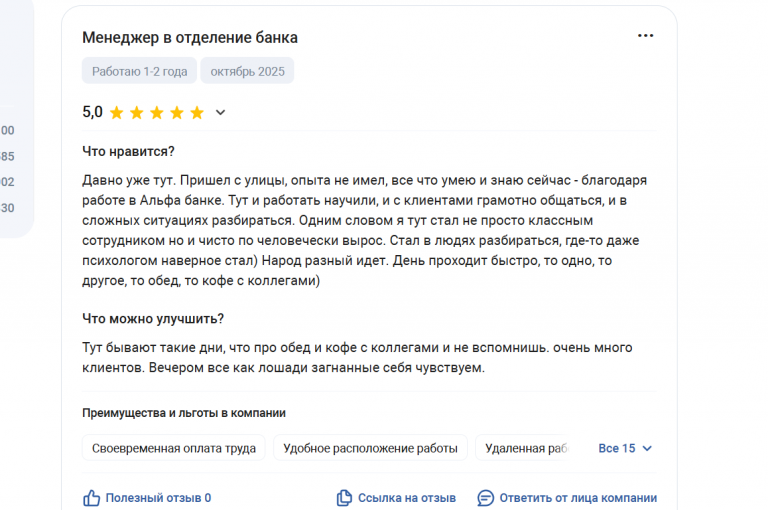This screenshot has width=768, height=510.
Task: Open 'Ответить от лица компании' reply link
Action: [x=578, y=498]
